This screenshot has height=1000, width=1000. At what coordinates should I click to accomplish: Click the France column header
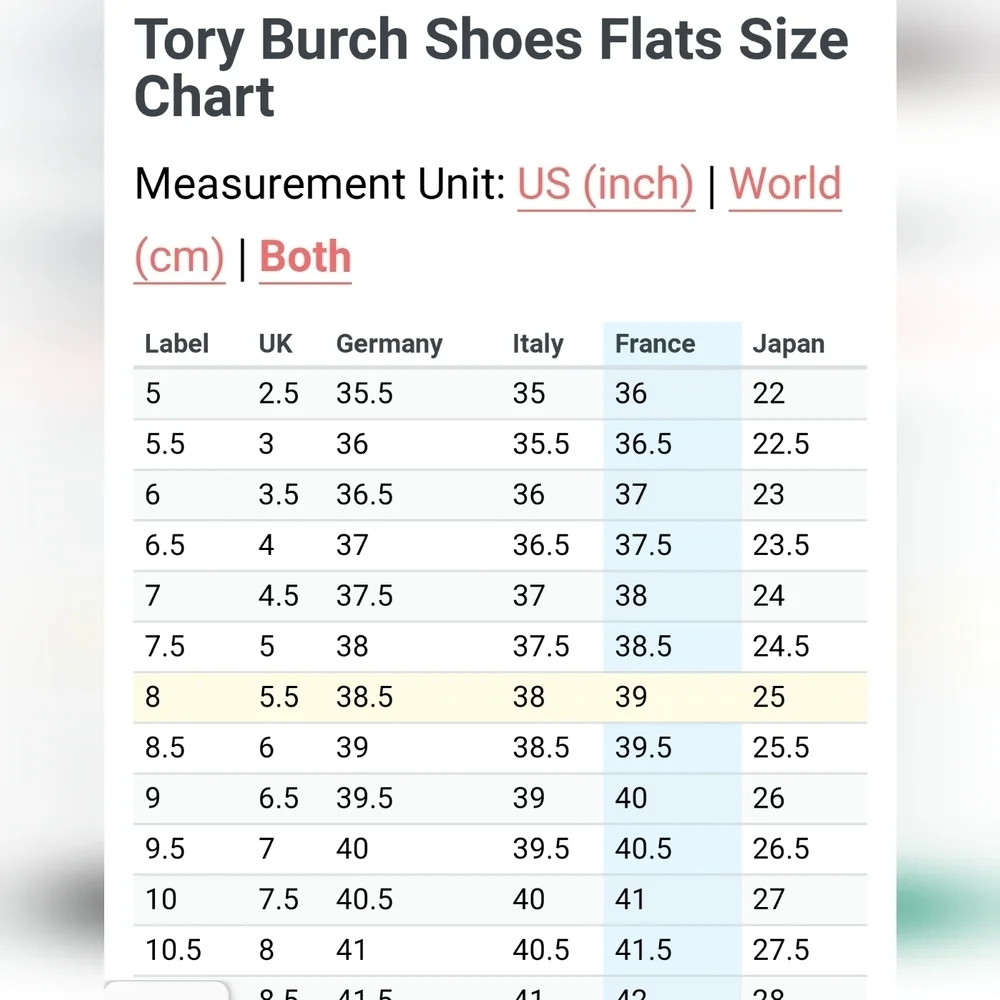point(654,344)
